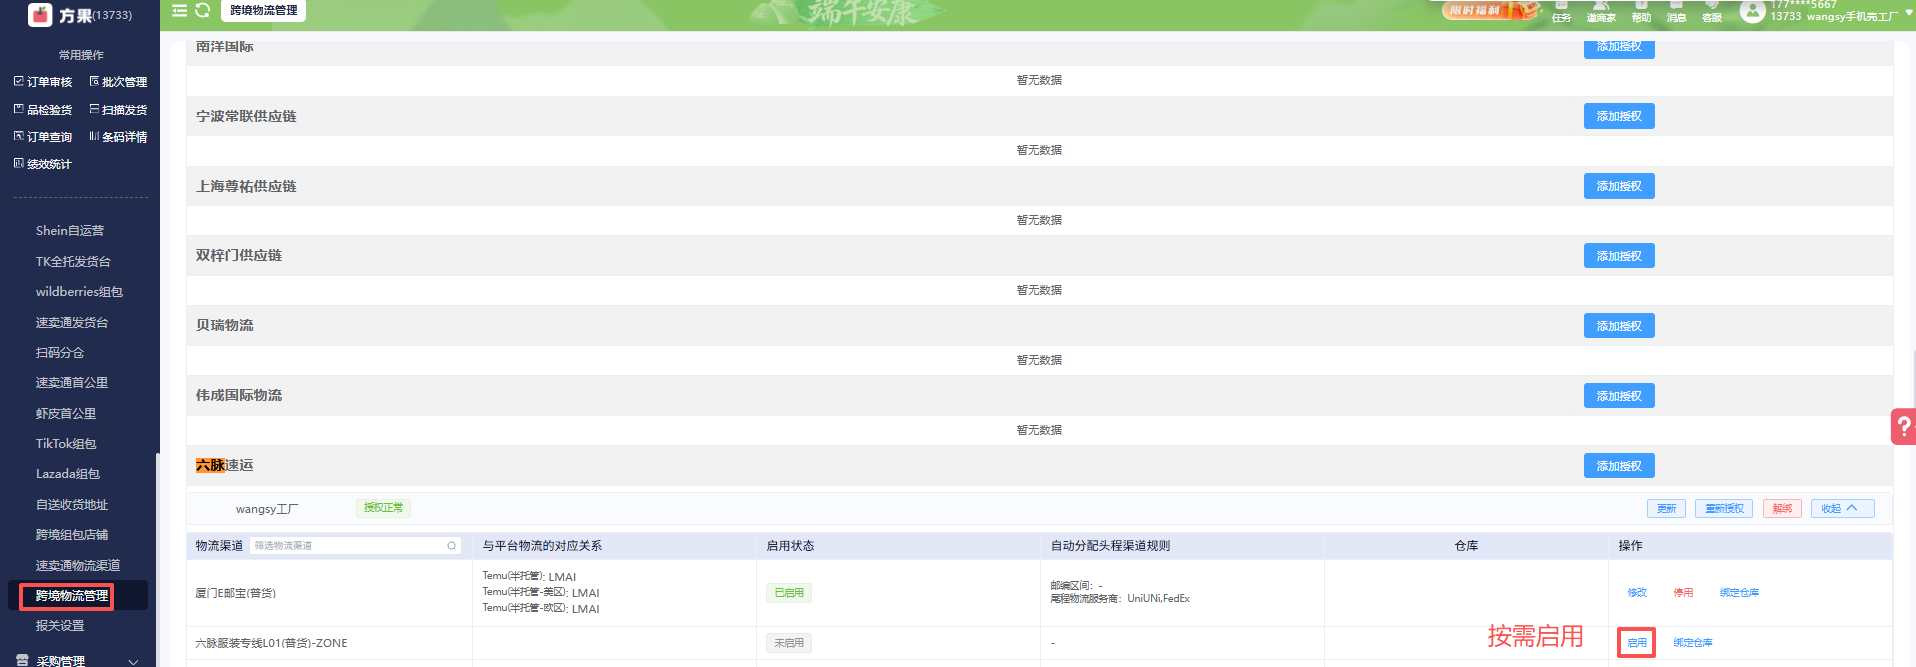Image resolution: width=1916 pixels, height=667 pixels.
Task: Click 添加授权 for 双梓门供应链
Action: click(x=1619, y=256)
